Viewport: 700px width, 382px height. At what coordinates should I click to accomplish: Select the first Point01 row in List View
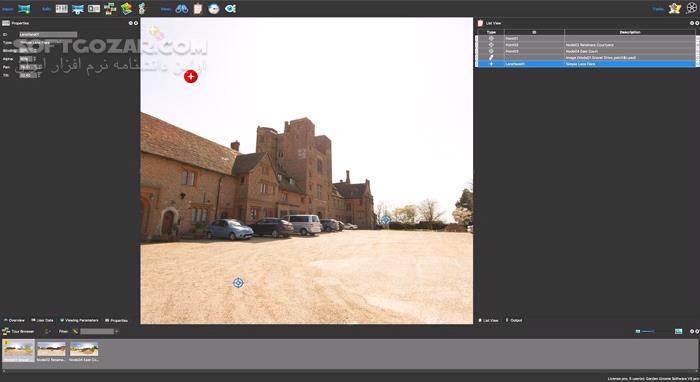(586, 38)
